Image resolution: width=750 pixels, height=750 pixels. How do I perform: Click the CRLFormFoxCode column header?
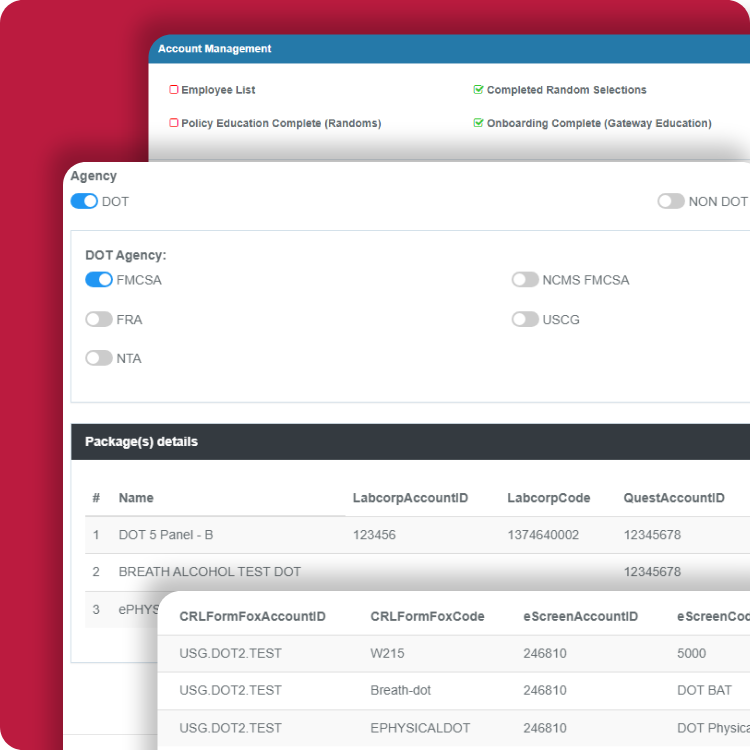[x=427, y=616]
